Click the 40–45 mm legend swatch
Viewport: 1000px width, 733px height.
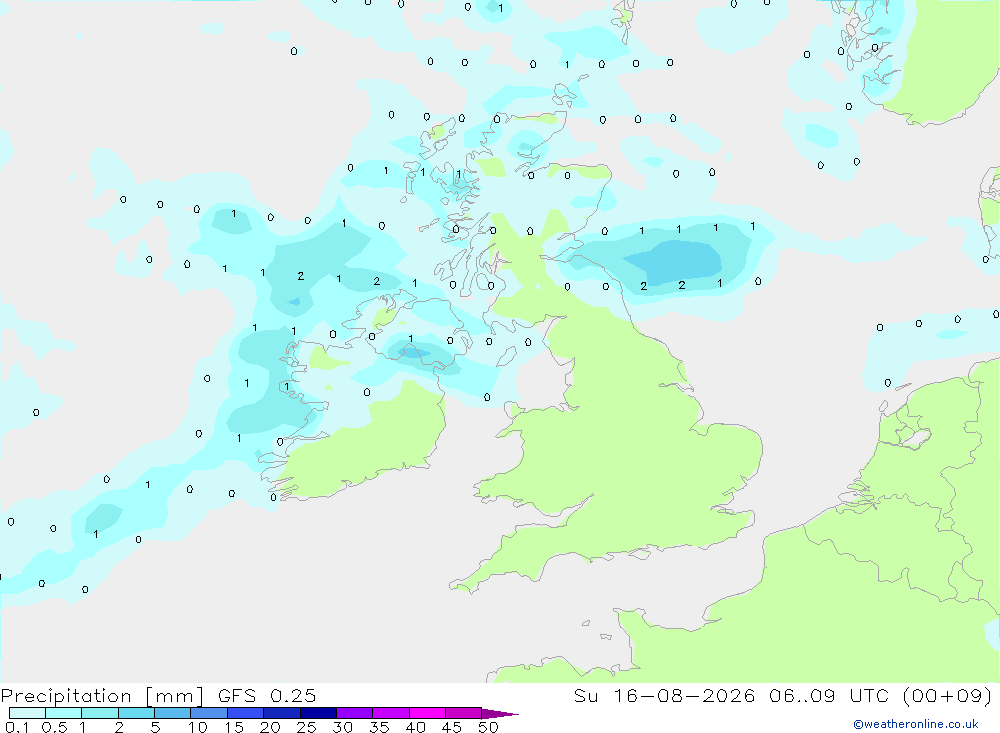(427, 713)
